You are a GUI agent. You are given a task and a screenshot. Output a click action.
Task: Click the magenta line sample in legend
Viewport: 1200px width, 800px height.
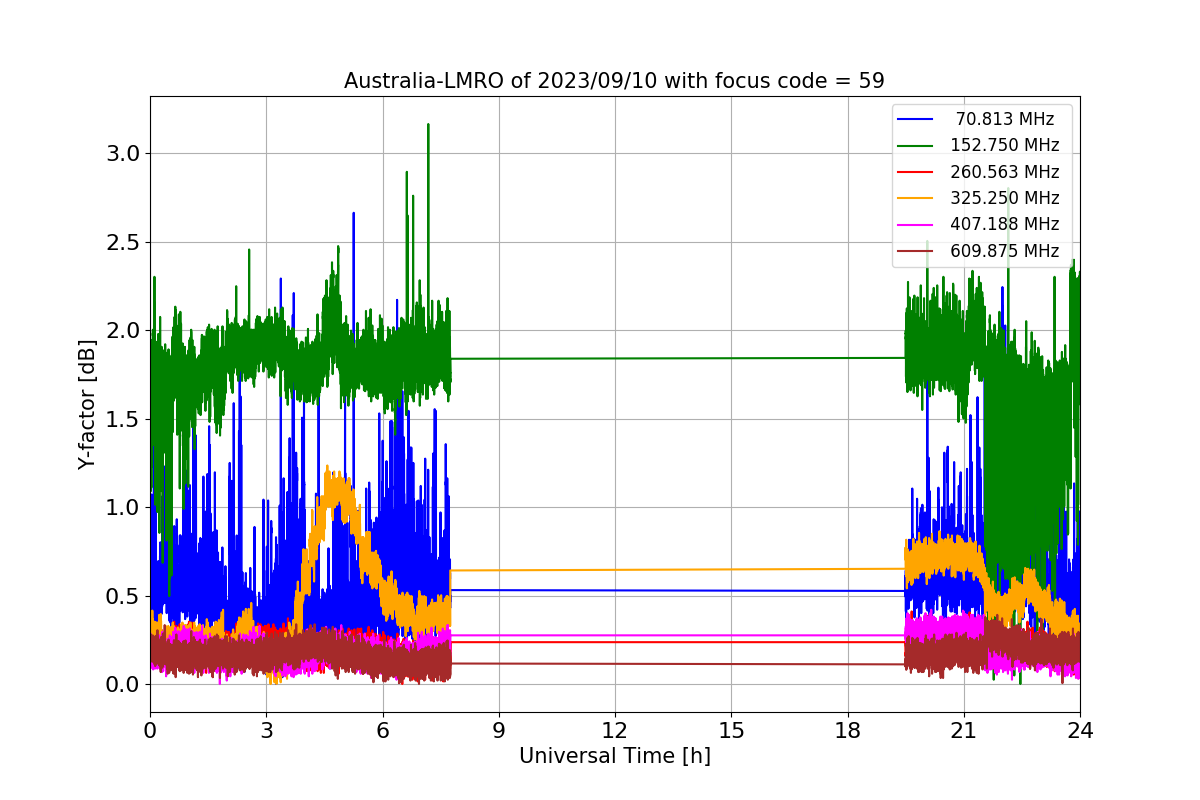(x=915, y=225)
